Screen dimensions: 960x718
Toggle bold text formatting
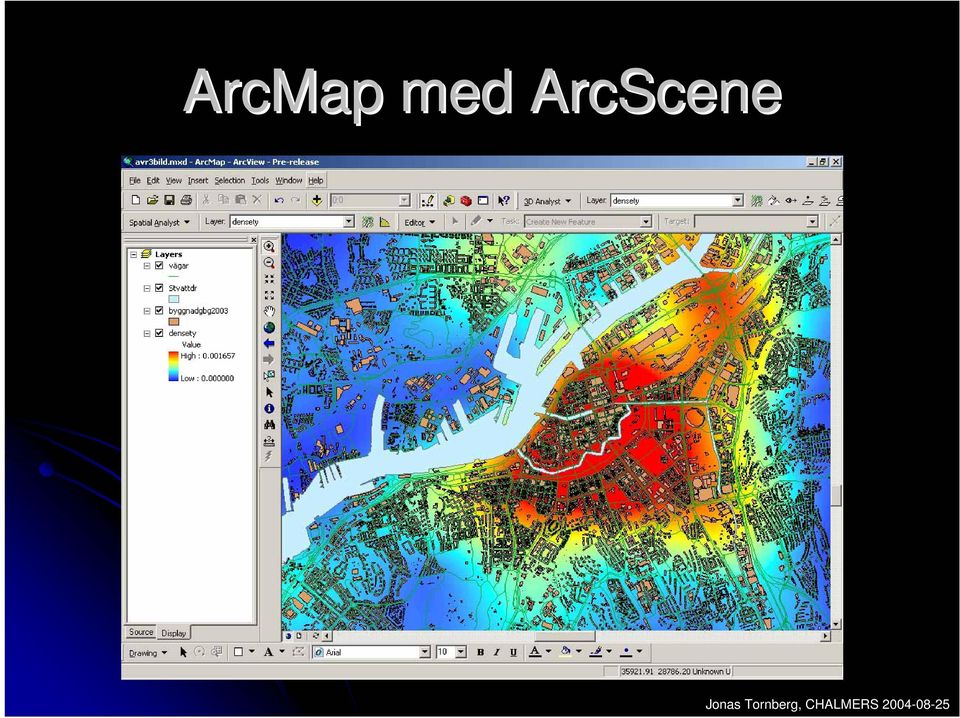[480, 653]
